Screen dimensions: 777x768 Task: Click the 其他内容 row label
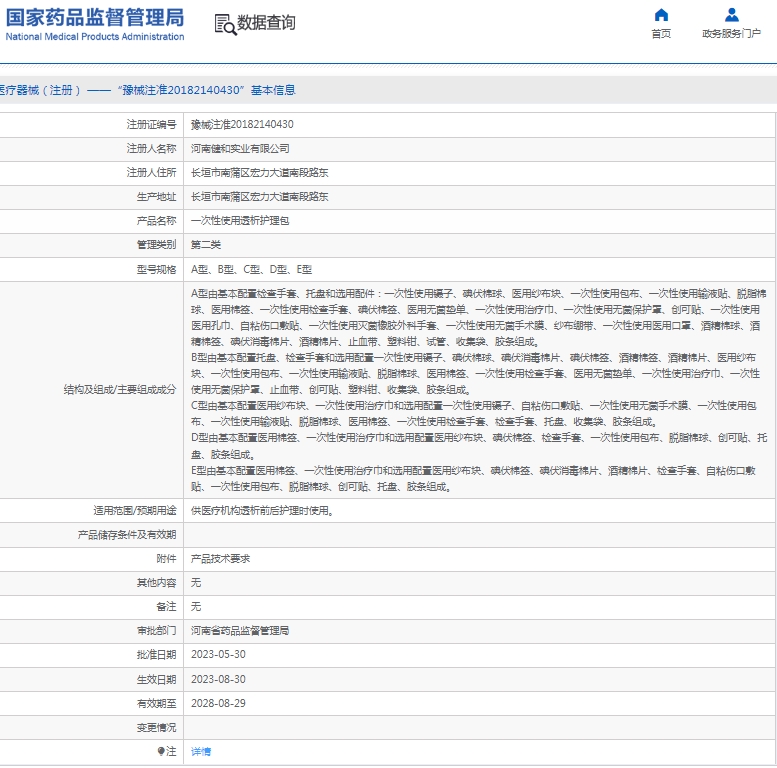(157, 583)
